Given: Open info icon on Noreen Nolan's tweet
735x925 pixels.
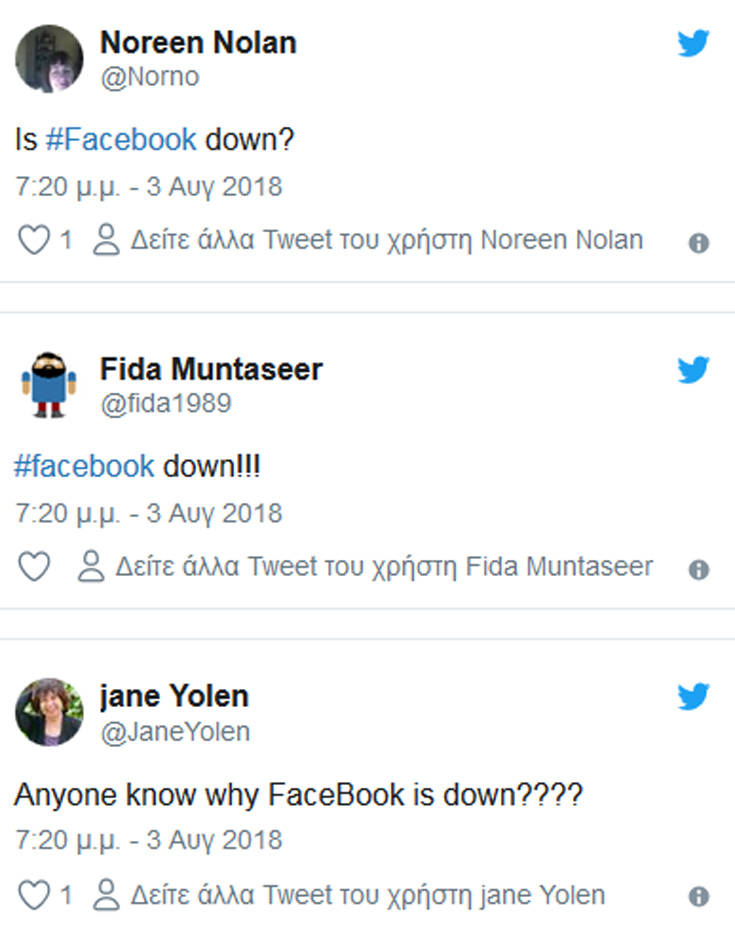Looking at the screenshot, I should click(x=699, y=243).
